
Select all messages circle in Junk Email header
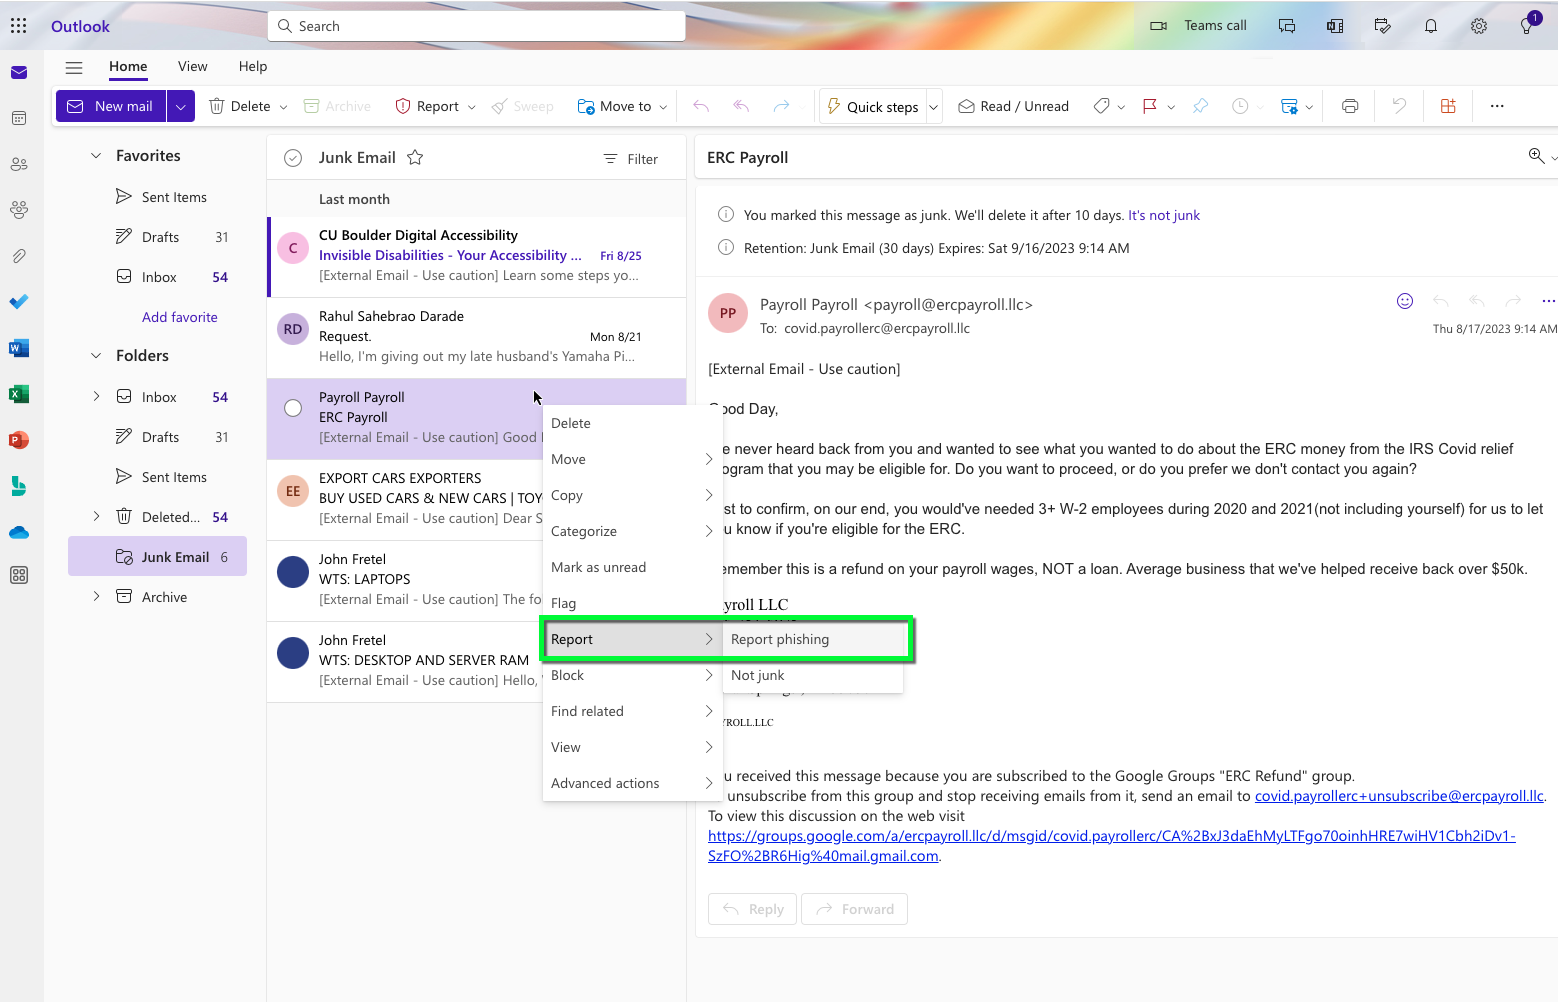(293, 158)
